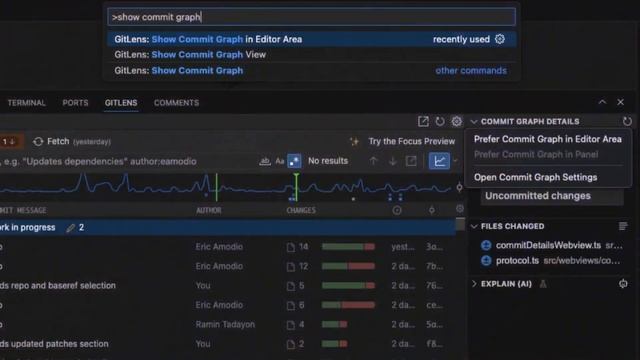Switch to the TERMINAL panel tab
This screenshot has width=640, height=360.
coord(27,103)
